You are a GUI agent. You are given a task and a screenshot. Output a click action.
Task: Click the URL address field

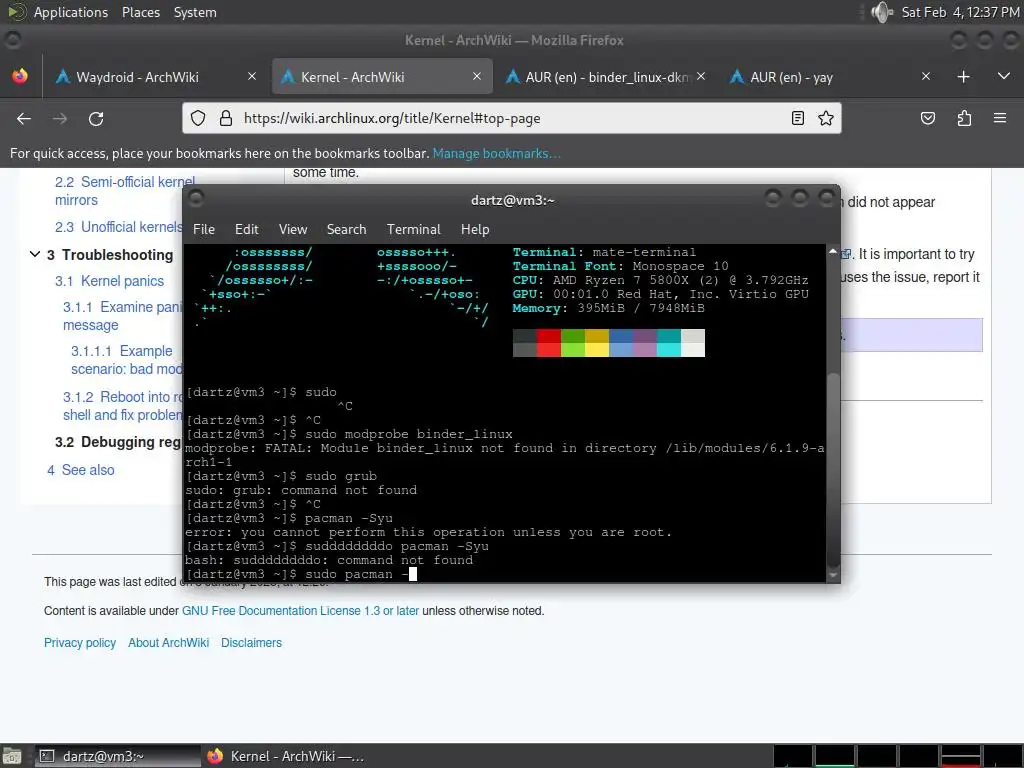(x=513, y=118)
